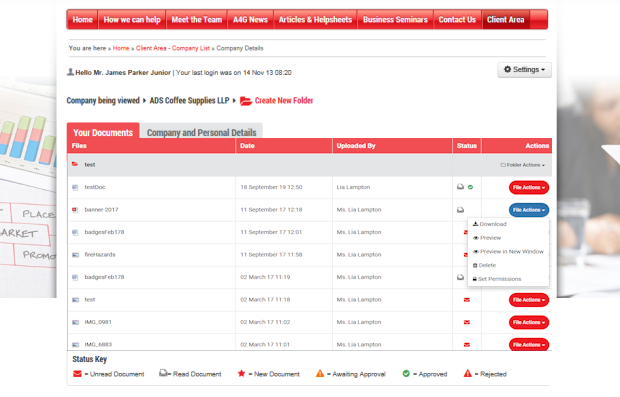
Task: Click the green approved icon on testDoc row
Action: pyautogui.click(x=471, y=187)
